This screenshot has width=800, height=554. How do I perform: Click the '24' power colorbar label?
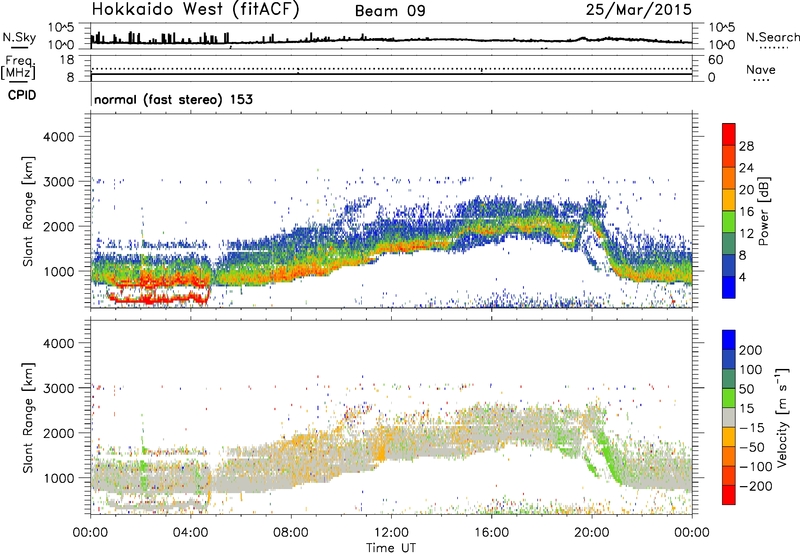[x=746, y=168]
